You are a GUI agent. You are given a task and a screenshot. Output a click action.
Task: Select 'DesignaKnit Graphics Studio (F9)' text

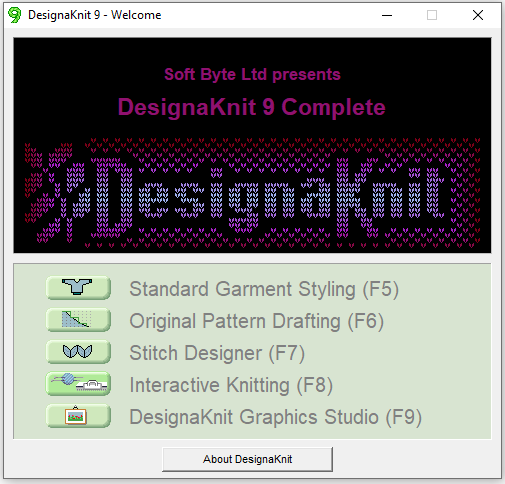click(x=276, y=417)
